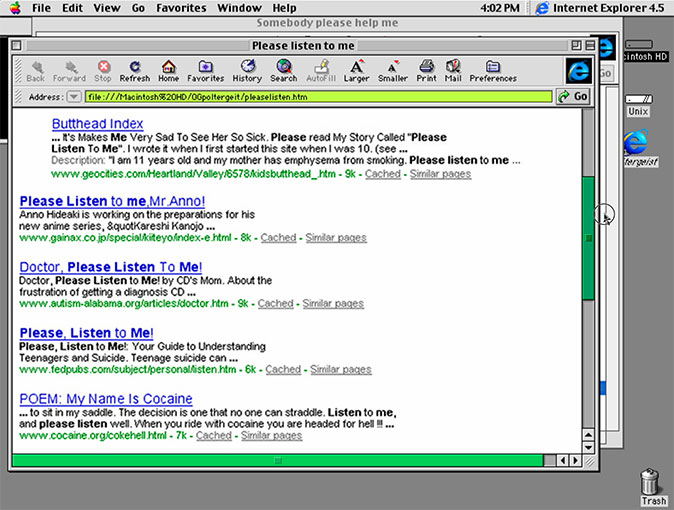Increase text size with Larger icon

(x=356, y=70)
